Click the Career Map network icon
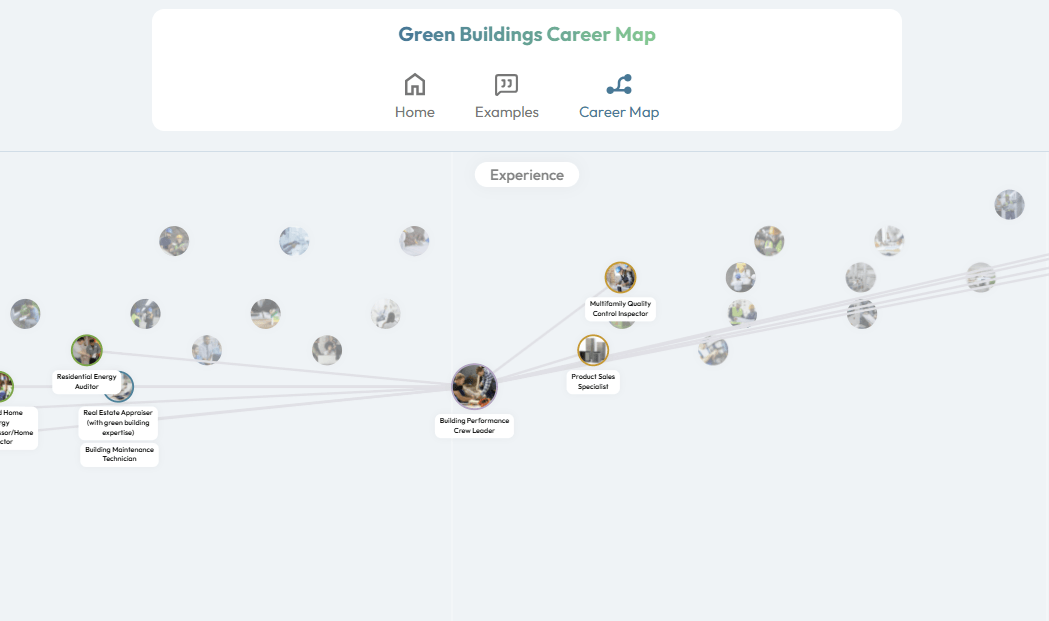Viewport: 1049px width, 621px height. 619,84
